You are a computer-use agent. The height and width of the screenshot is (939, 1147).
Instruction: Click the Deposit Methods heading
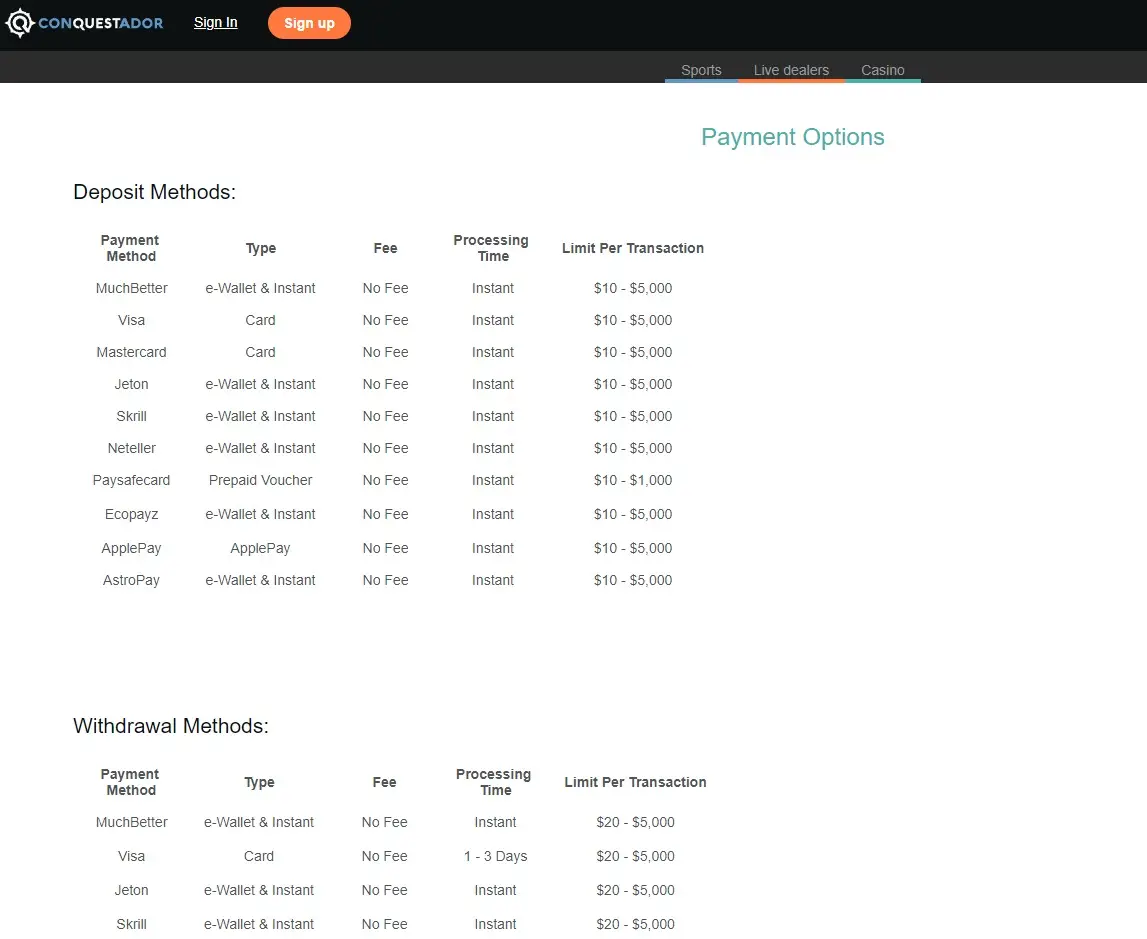[x=154, y=192]
